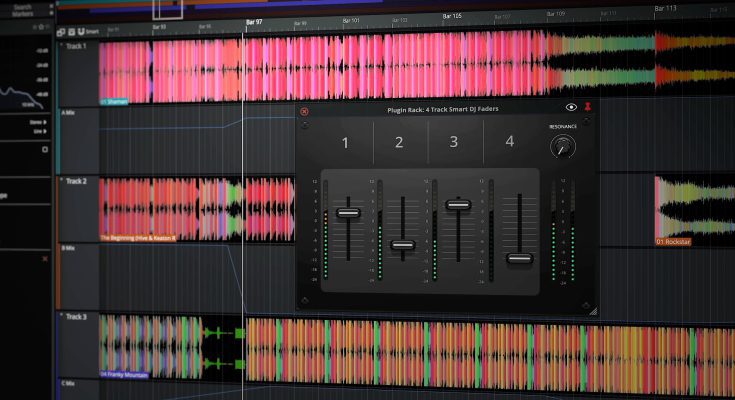
Task: Collapse Track 3 using its header arrow
Action: point(61,317)
